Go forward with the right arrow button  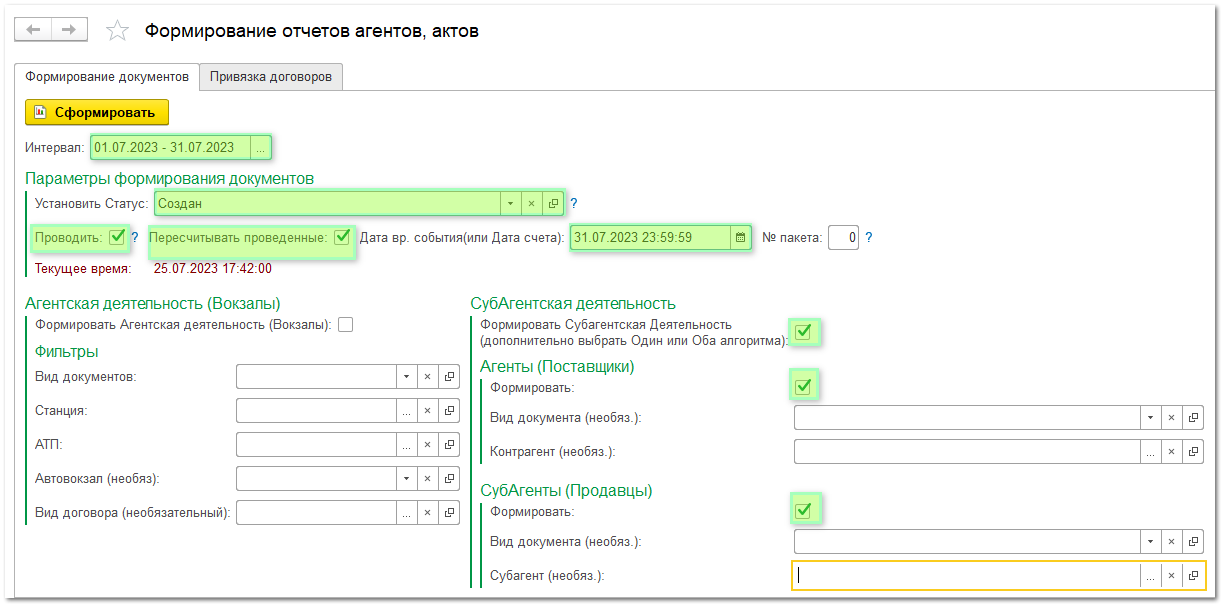point(68,30)
